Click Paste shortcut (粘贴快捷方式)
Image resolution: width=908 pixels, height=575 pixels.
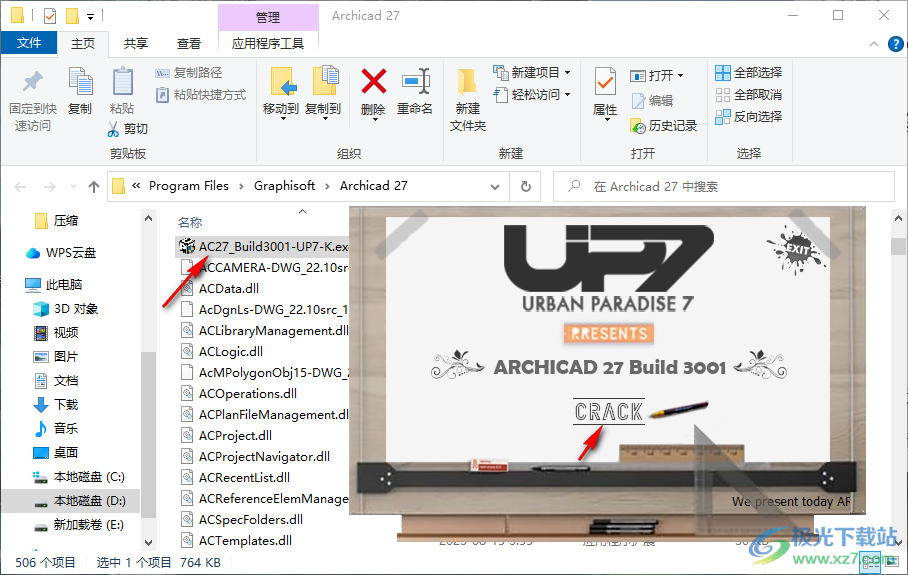tap(201, 94)
